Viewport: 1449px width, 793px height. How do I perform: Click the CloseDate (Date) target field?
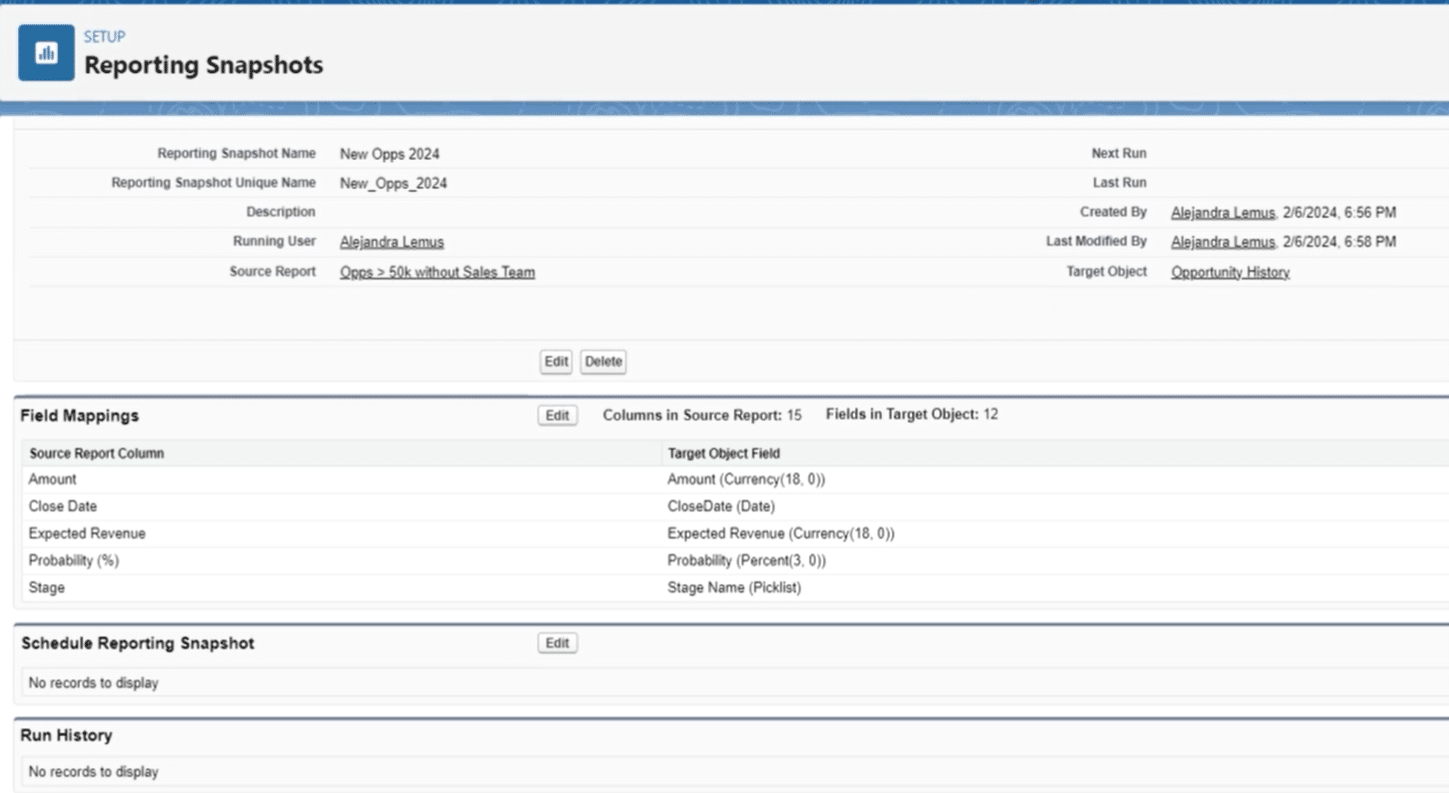[x=720, y=506]
